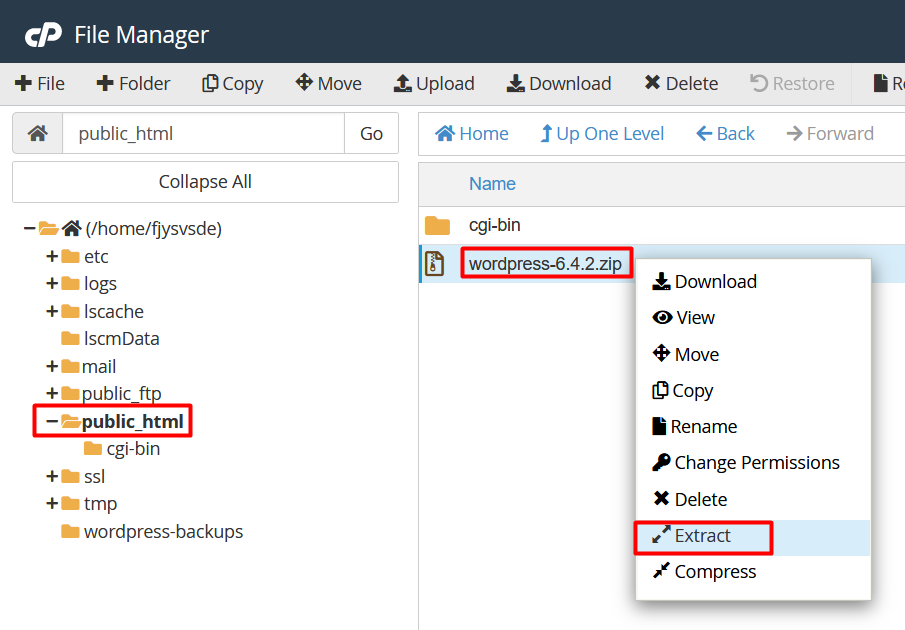
Task: Expand the etc folder tree node
Action: coord(52,257)
